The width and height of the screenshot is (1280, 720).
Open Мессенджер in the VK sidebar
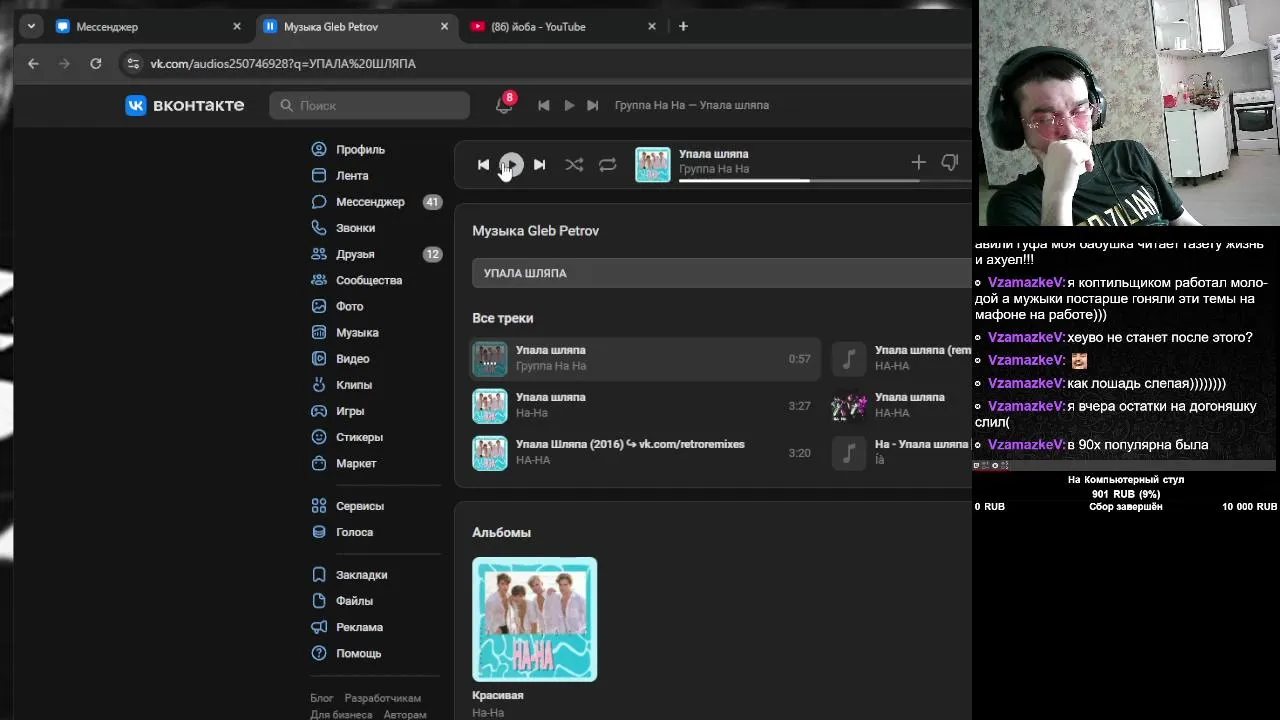[x=374, y=202]
